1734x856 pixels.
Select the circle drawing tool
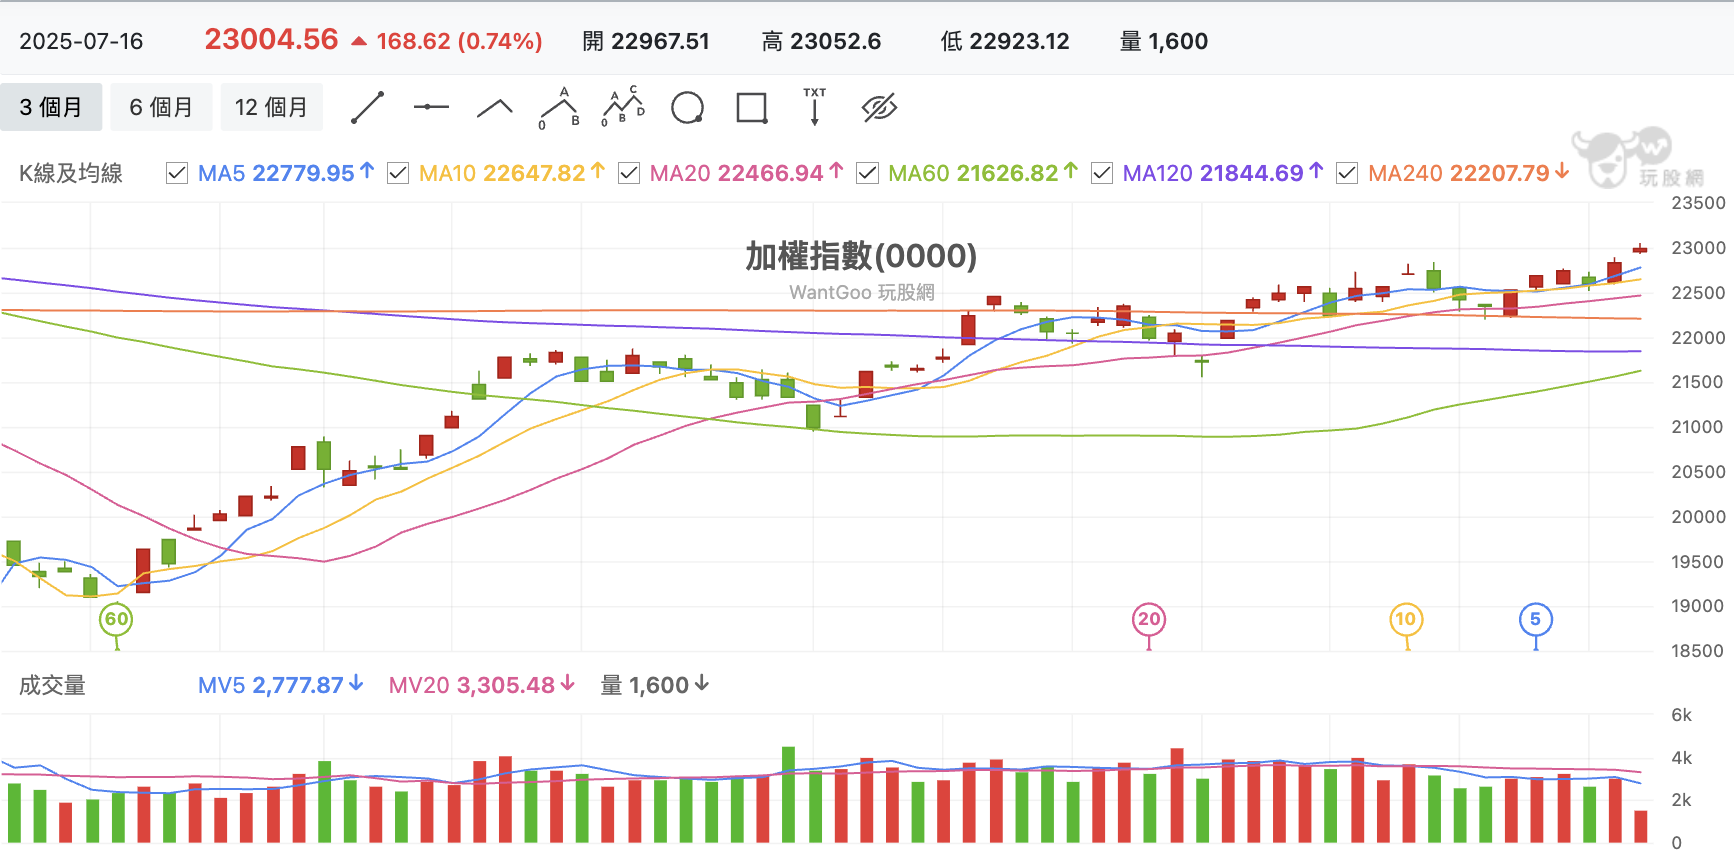coord(687,107)
